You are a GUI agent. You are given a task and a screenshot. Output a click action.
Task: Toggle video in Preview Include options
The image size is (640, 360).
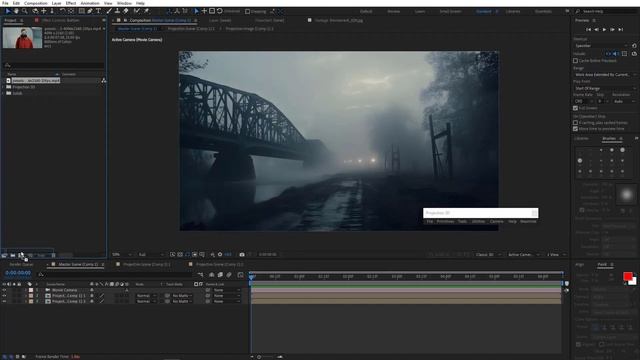click(608, 54)
